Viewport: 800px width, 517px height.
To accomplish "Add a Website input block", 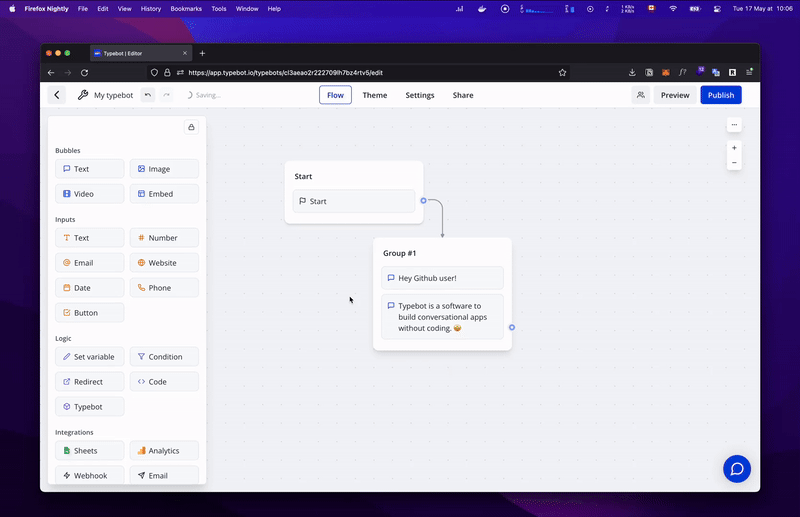I will (x=164, y=263).
